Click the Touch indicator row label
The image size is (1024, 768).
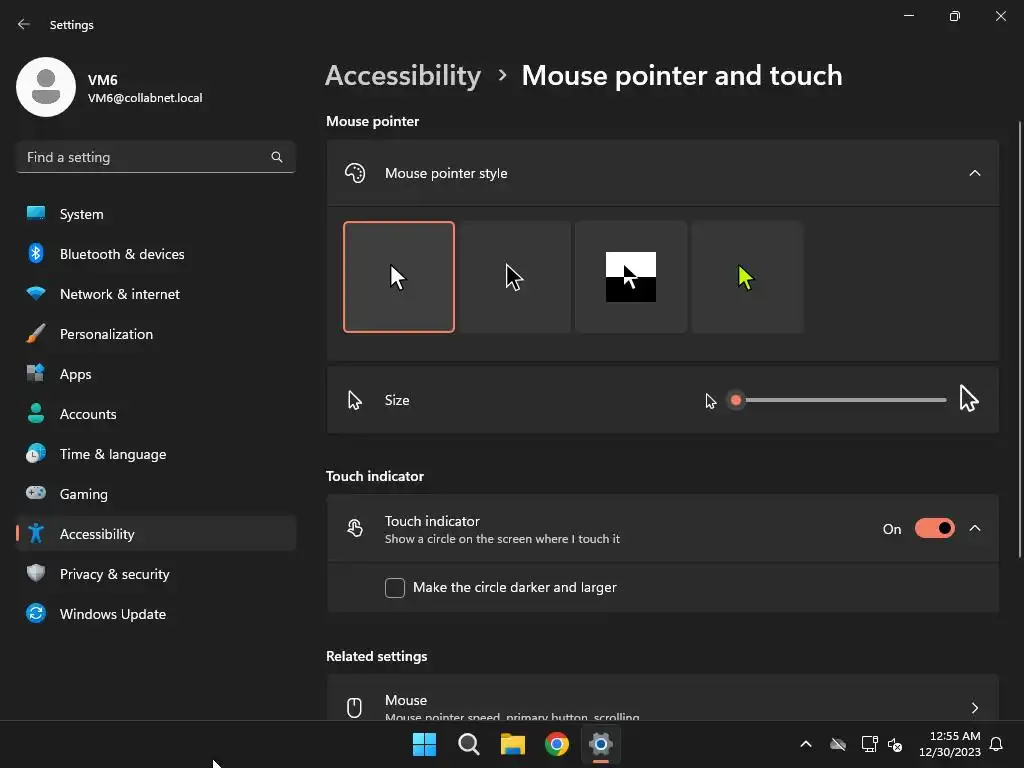[432, 521]
